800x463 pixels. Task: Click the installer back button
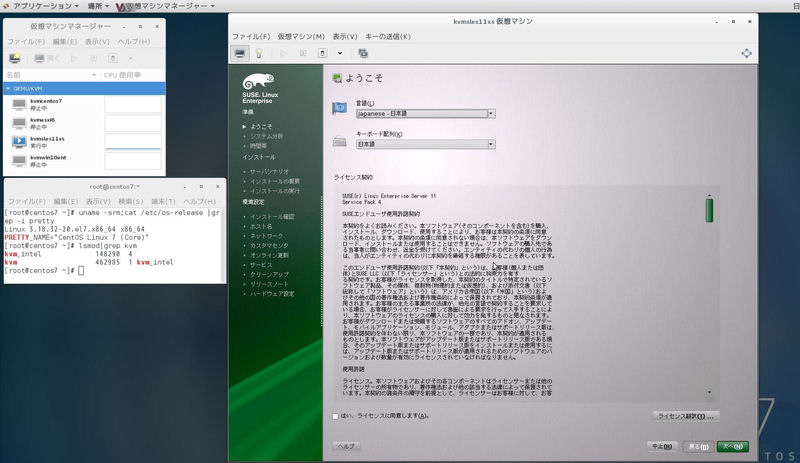point(698,447)
